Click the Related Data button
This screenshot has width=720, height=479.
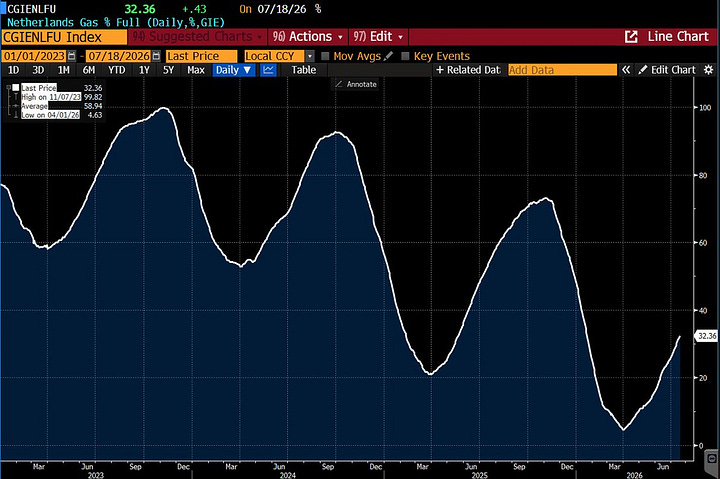coord(468,70)
